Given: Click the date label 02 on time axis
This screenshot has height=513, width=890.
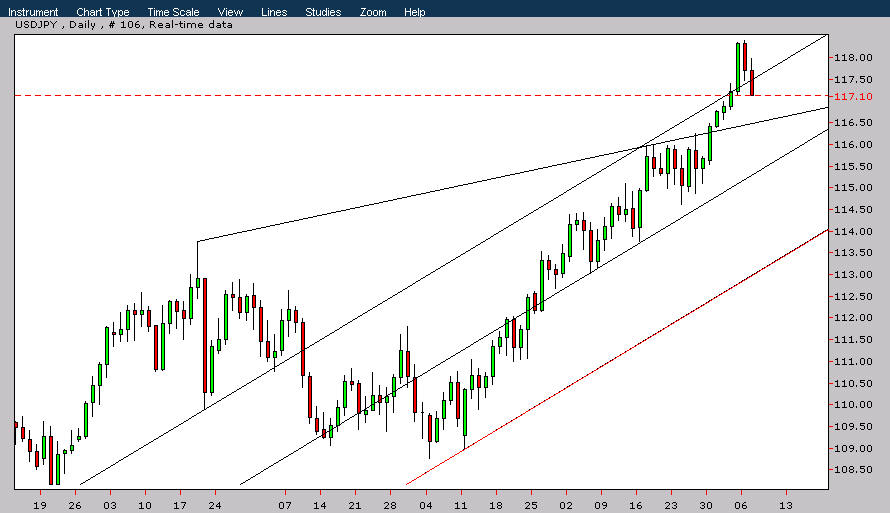Looking at the screenshot, I should [566, 506].
